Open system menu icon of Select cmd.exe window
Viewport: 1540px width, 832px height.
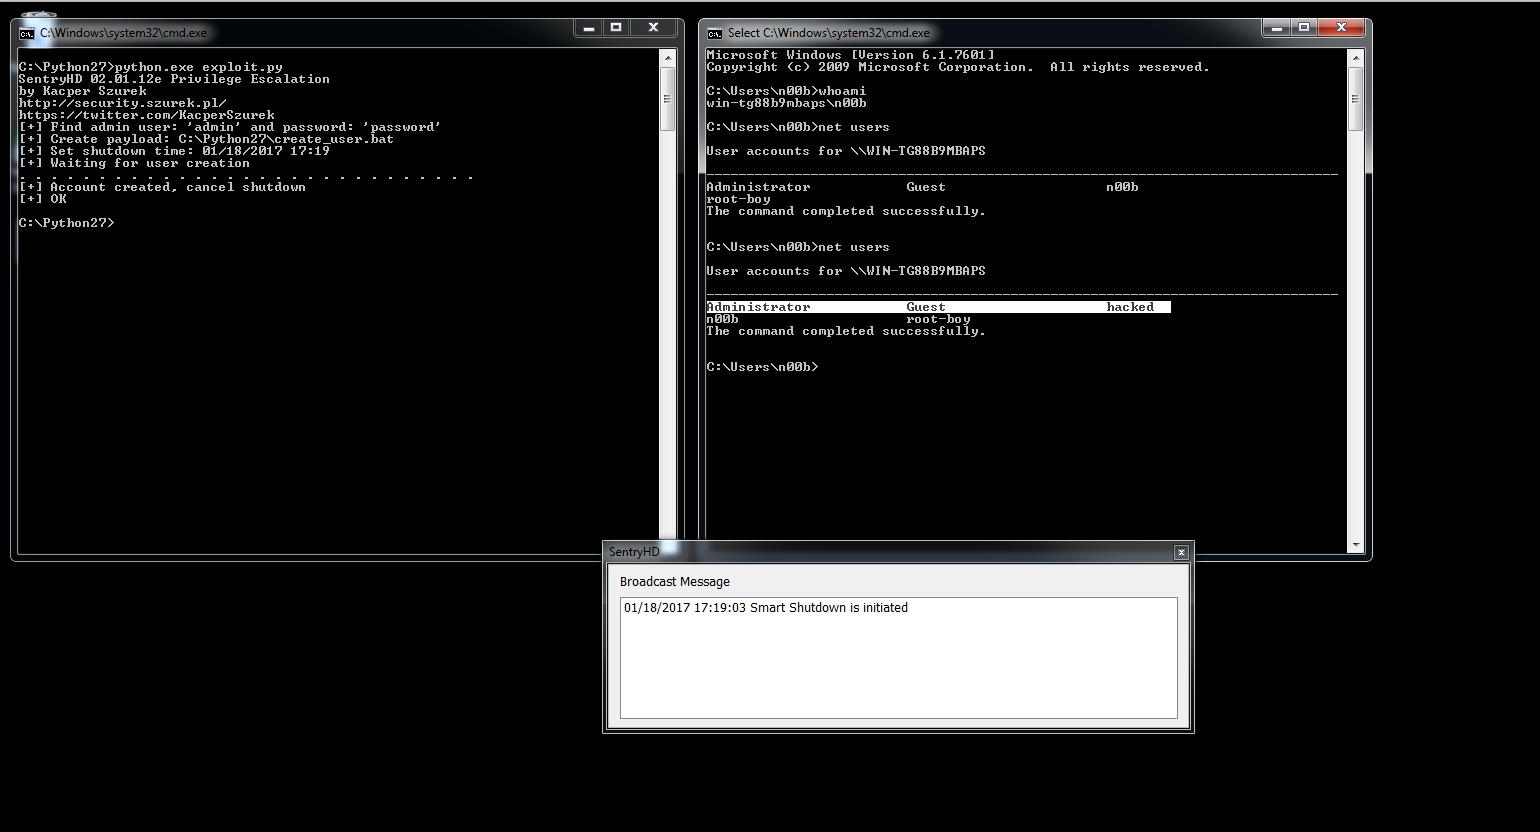[x=714, y=33]
